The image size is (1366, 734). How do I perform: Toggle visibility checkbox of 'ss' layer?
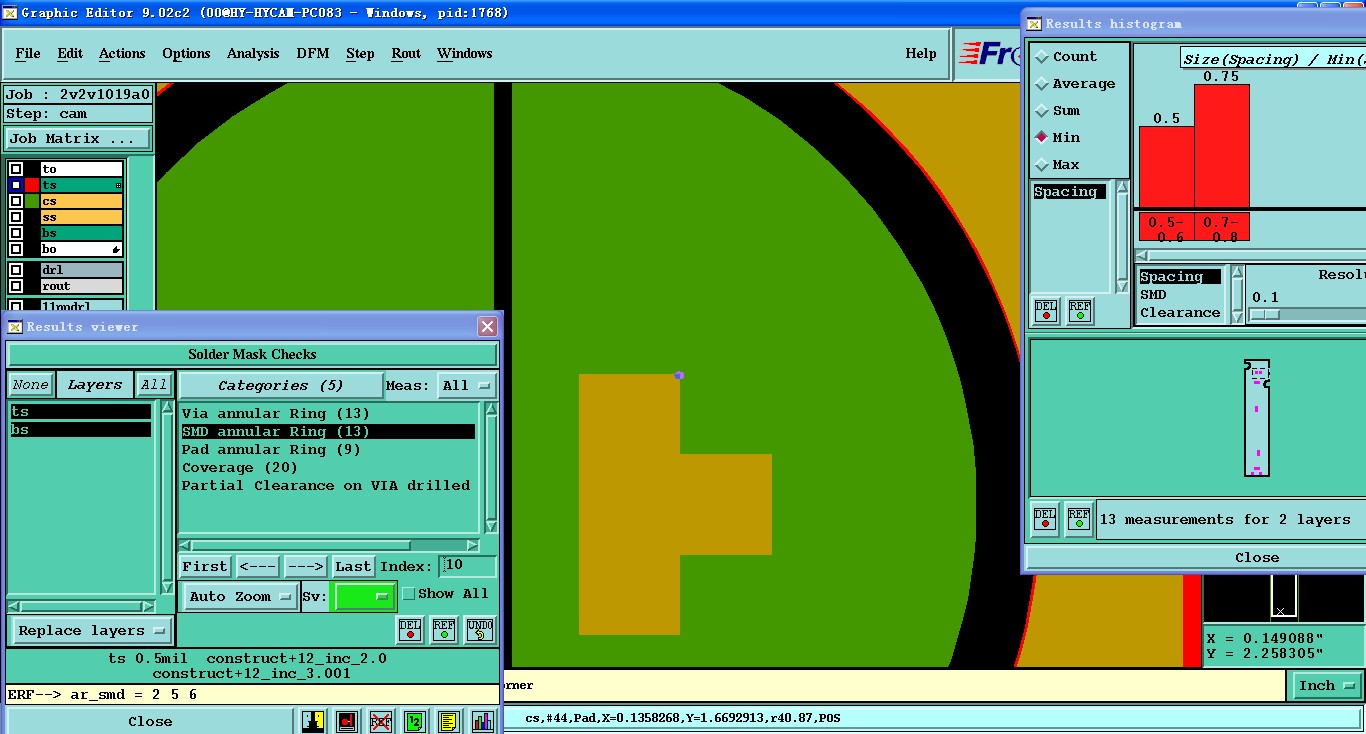pos(16,217)
